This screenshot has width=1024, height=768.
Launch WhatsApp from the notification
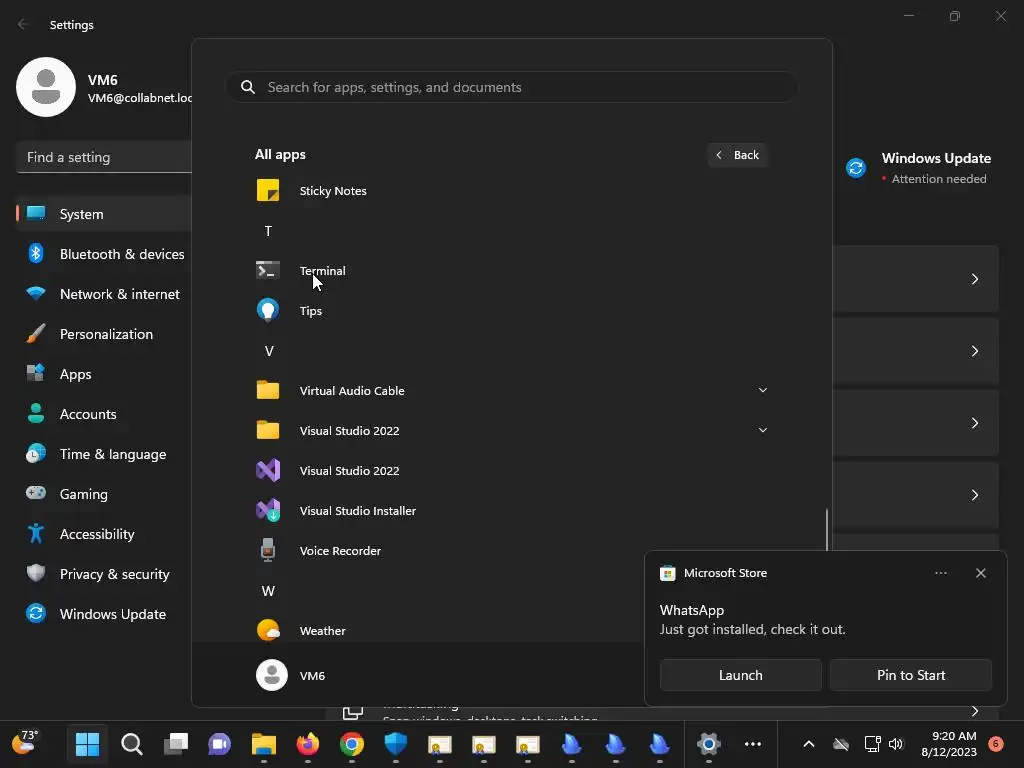pos(741,675)
